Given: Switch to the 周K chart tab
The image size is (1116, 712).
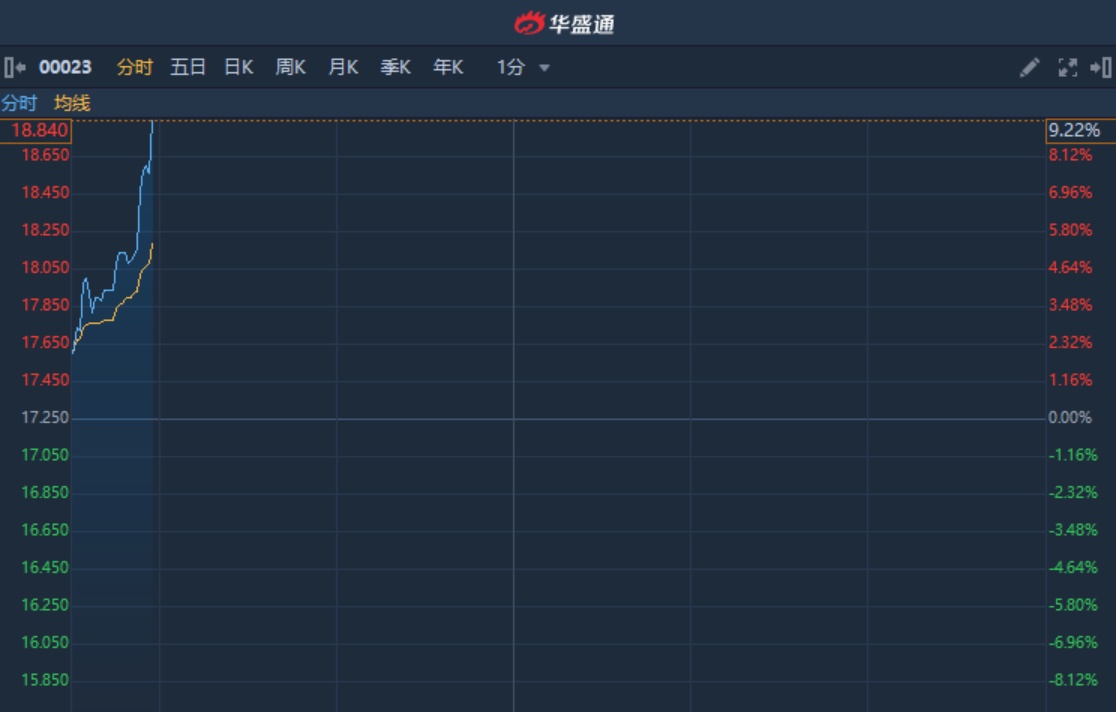Looking at the screenshot, I should click(291, 68).
